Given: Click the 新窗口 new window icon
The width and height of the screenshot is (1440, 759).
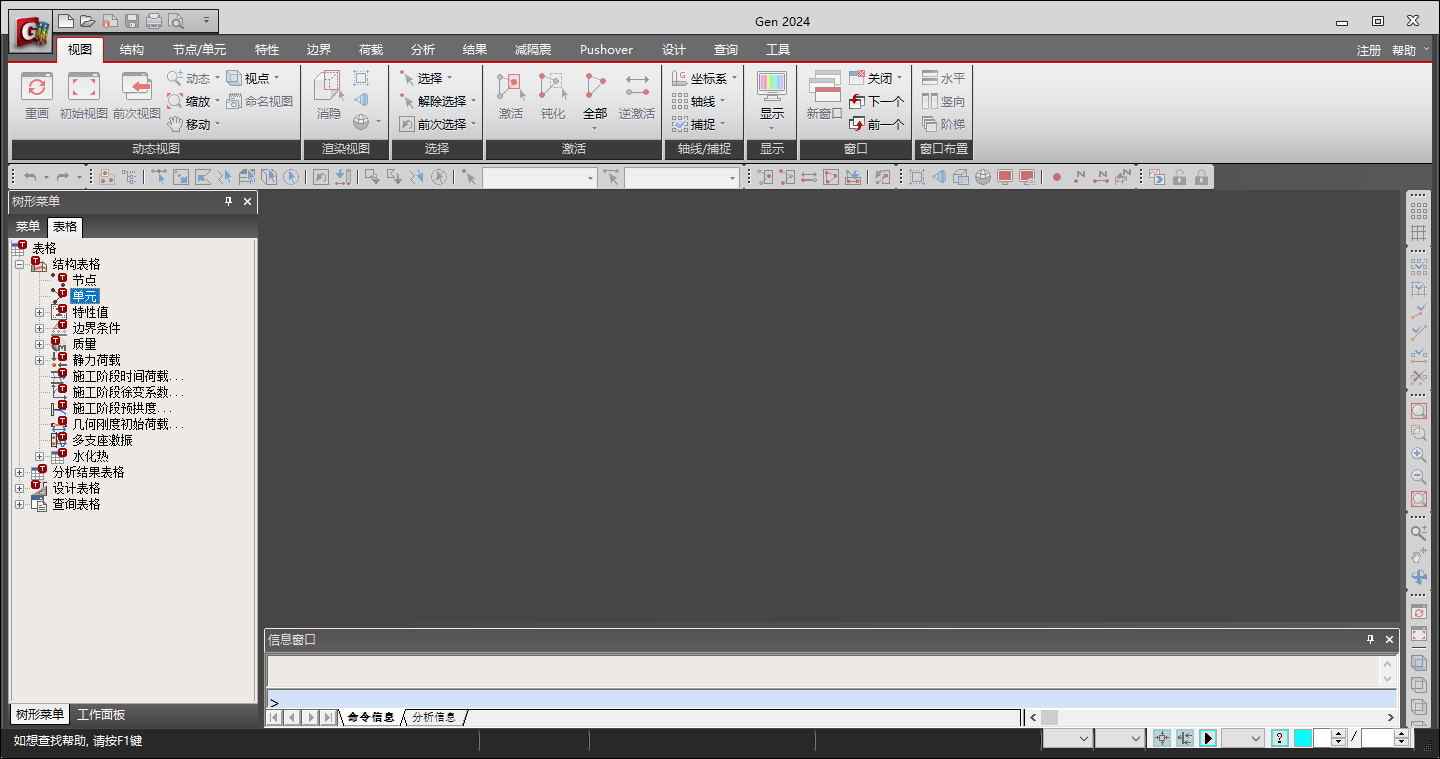Looking at the screenshot, I should [x=825, y=87].
